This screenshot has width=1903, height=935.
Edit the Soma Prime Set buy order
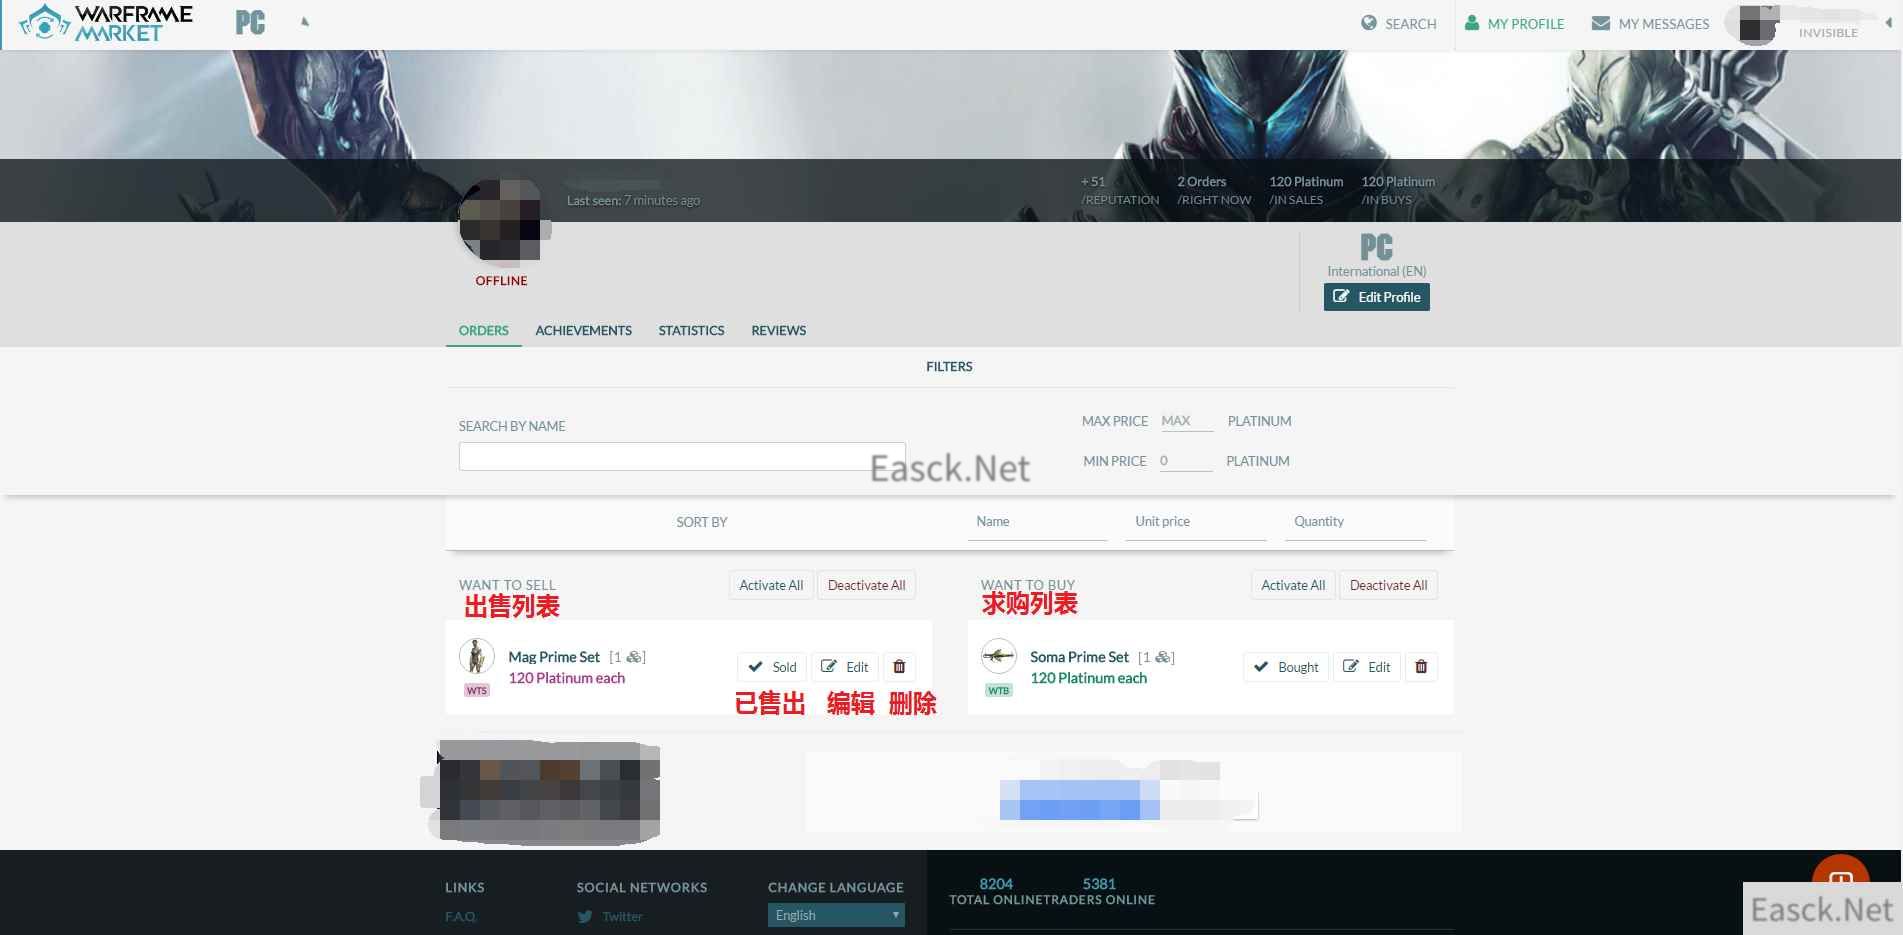click(1366, 667)
